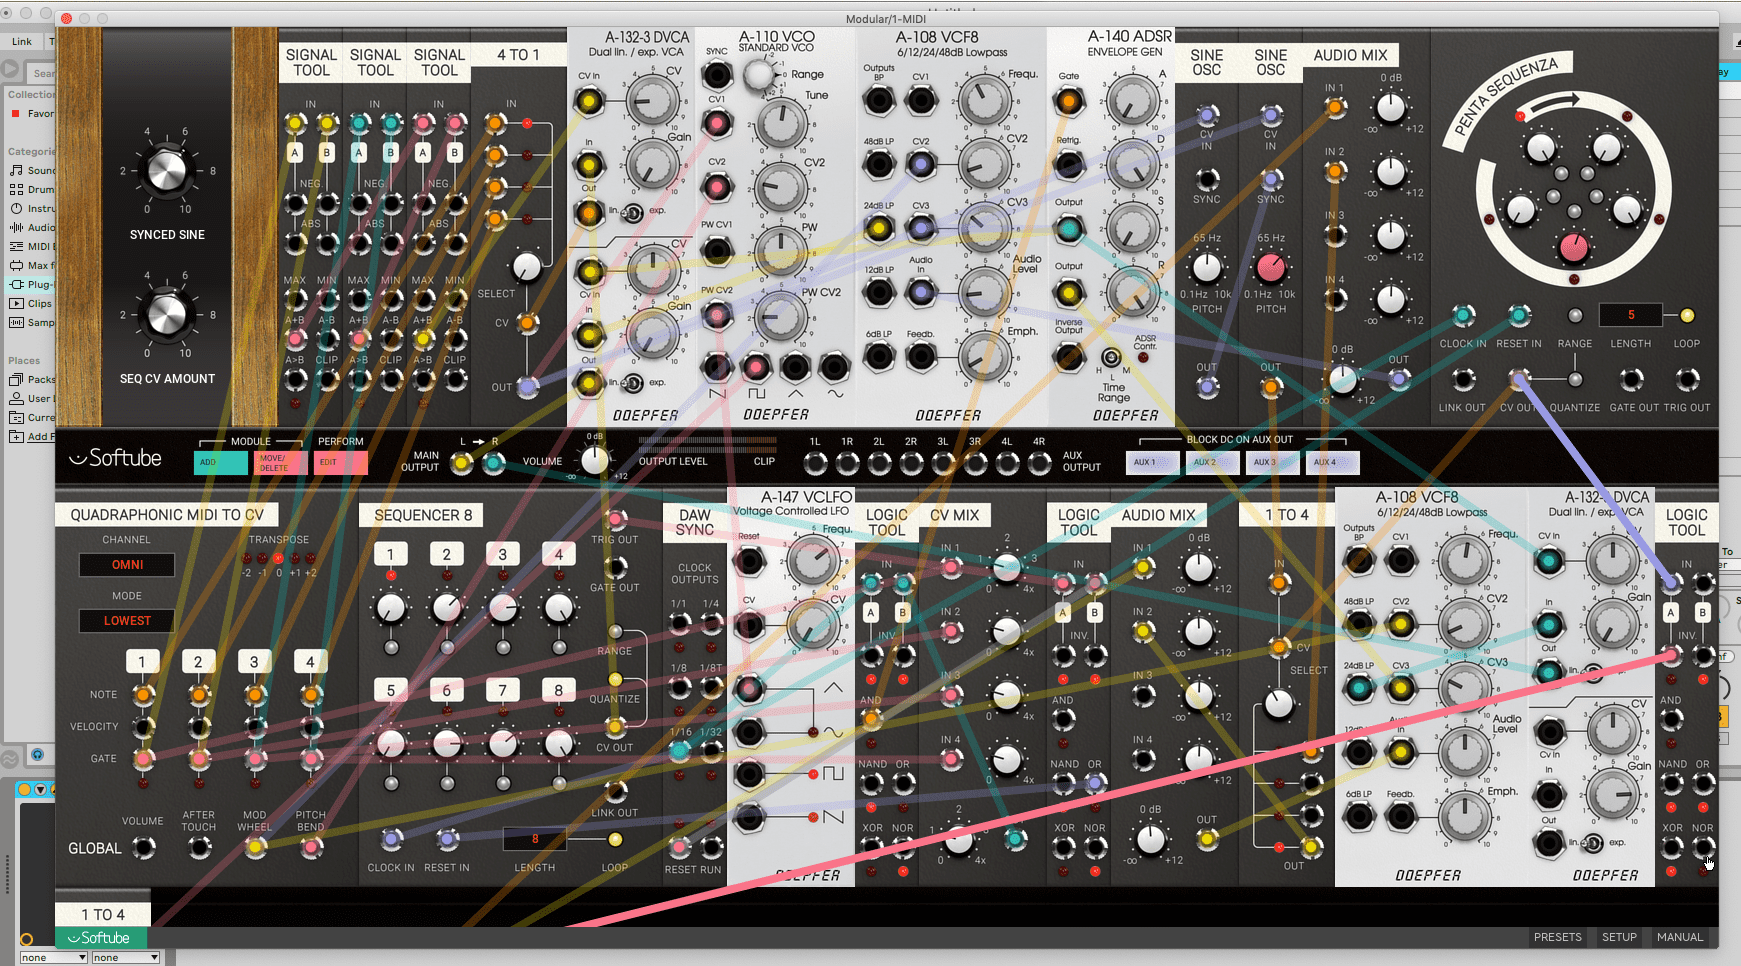Click the Sequencer 8 Reset In jack
This screenshot has width=1741, height=966.
447,839
